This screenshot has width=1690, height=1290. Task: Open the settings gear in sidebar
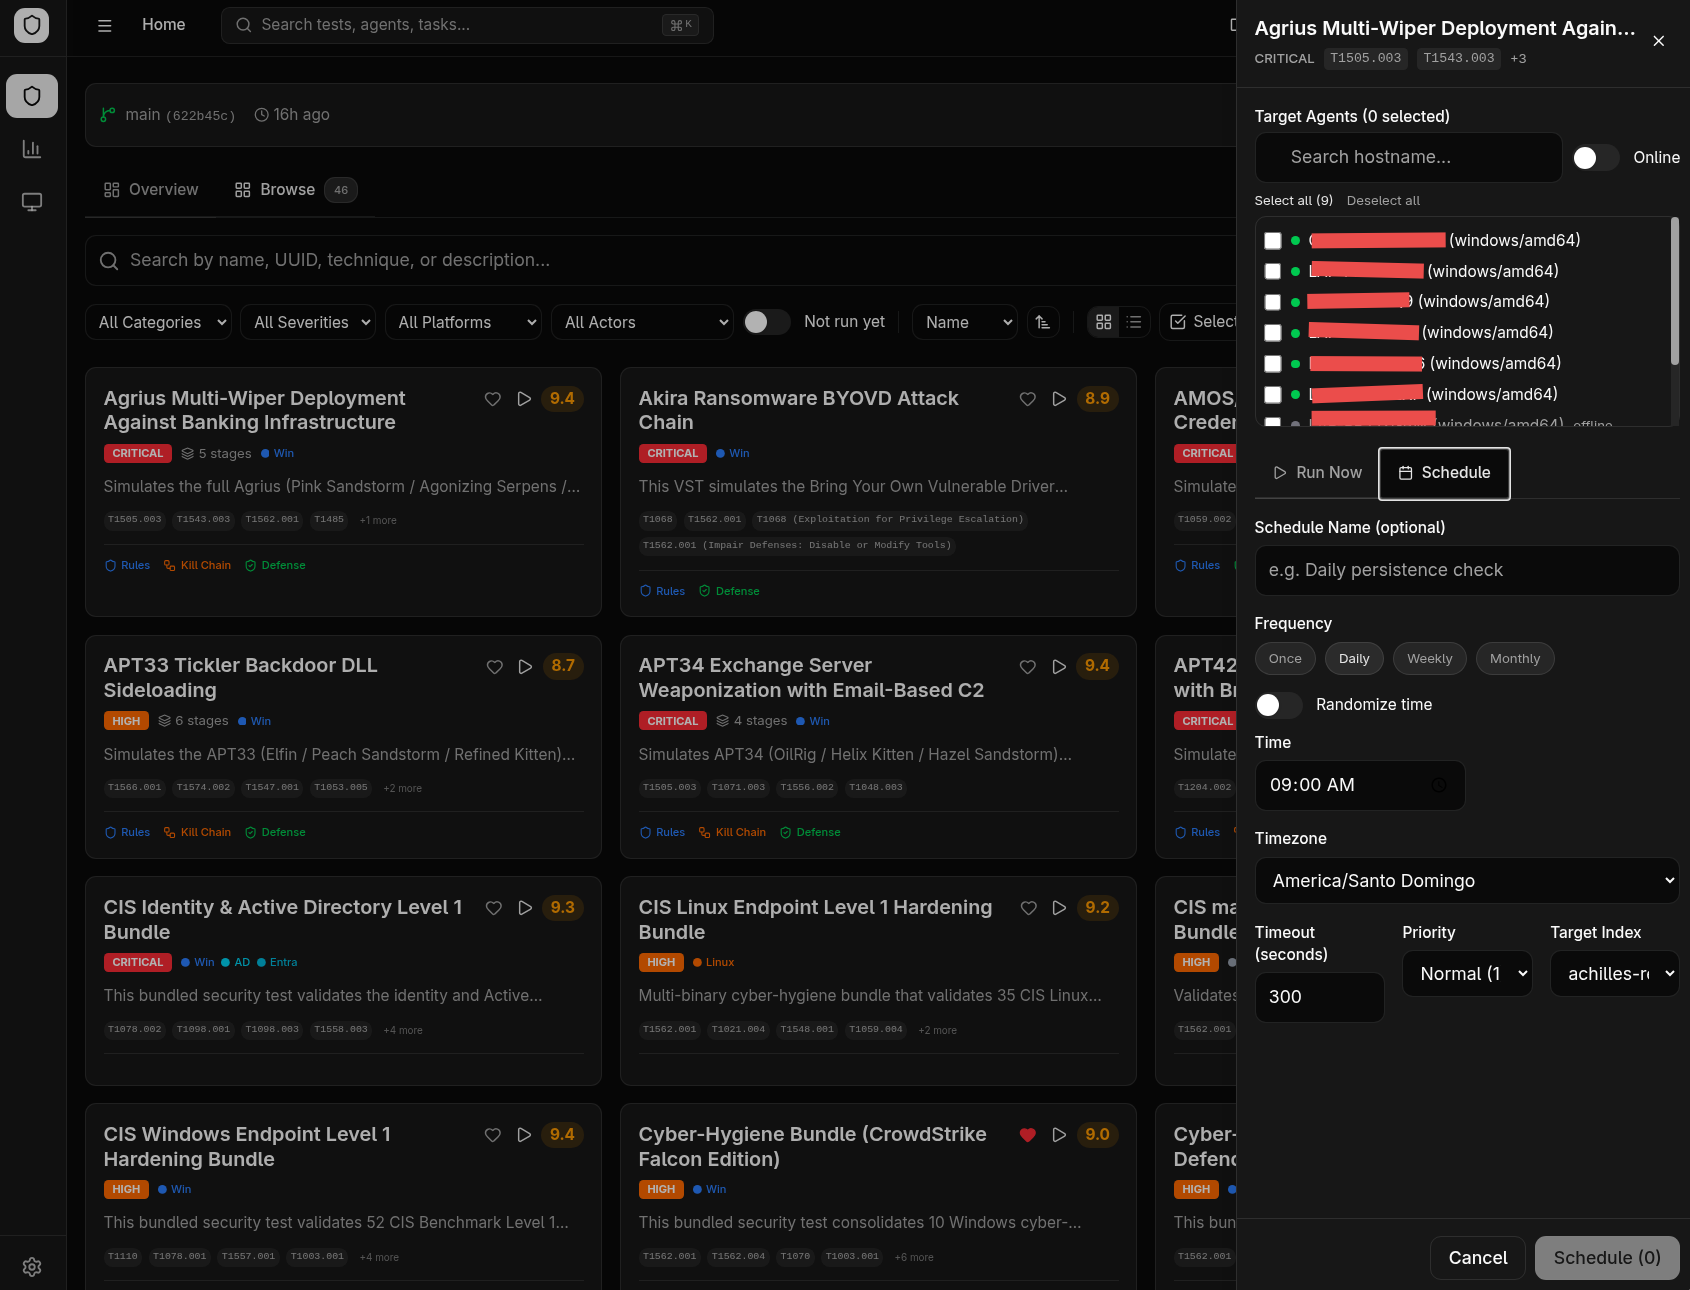pos(32,1267)
